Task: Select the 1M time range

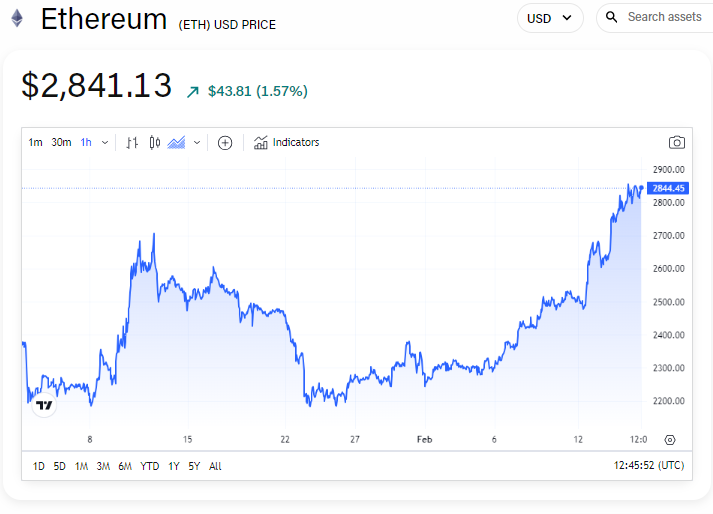Action: pyautogui.click(x=81, y=466)
